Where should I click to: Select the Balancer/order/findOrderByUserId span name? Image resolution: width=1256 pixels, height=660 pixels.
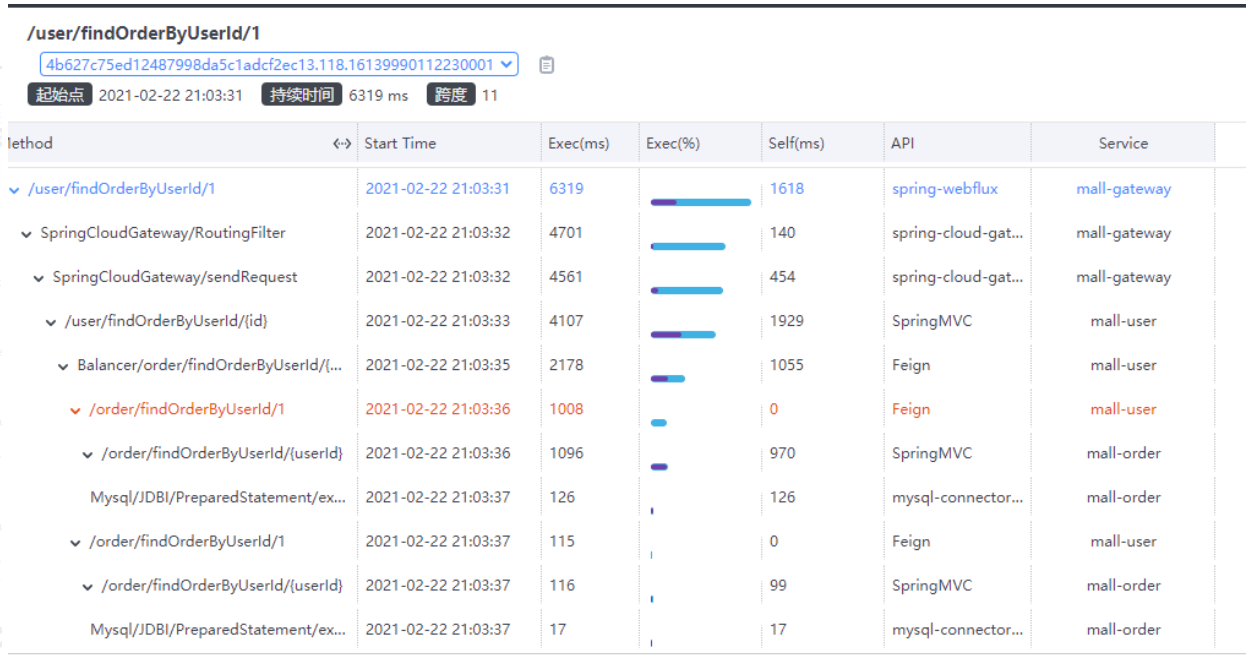click(210, 365)
